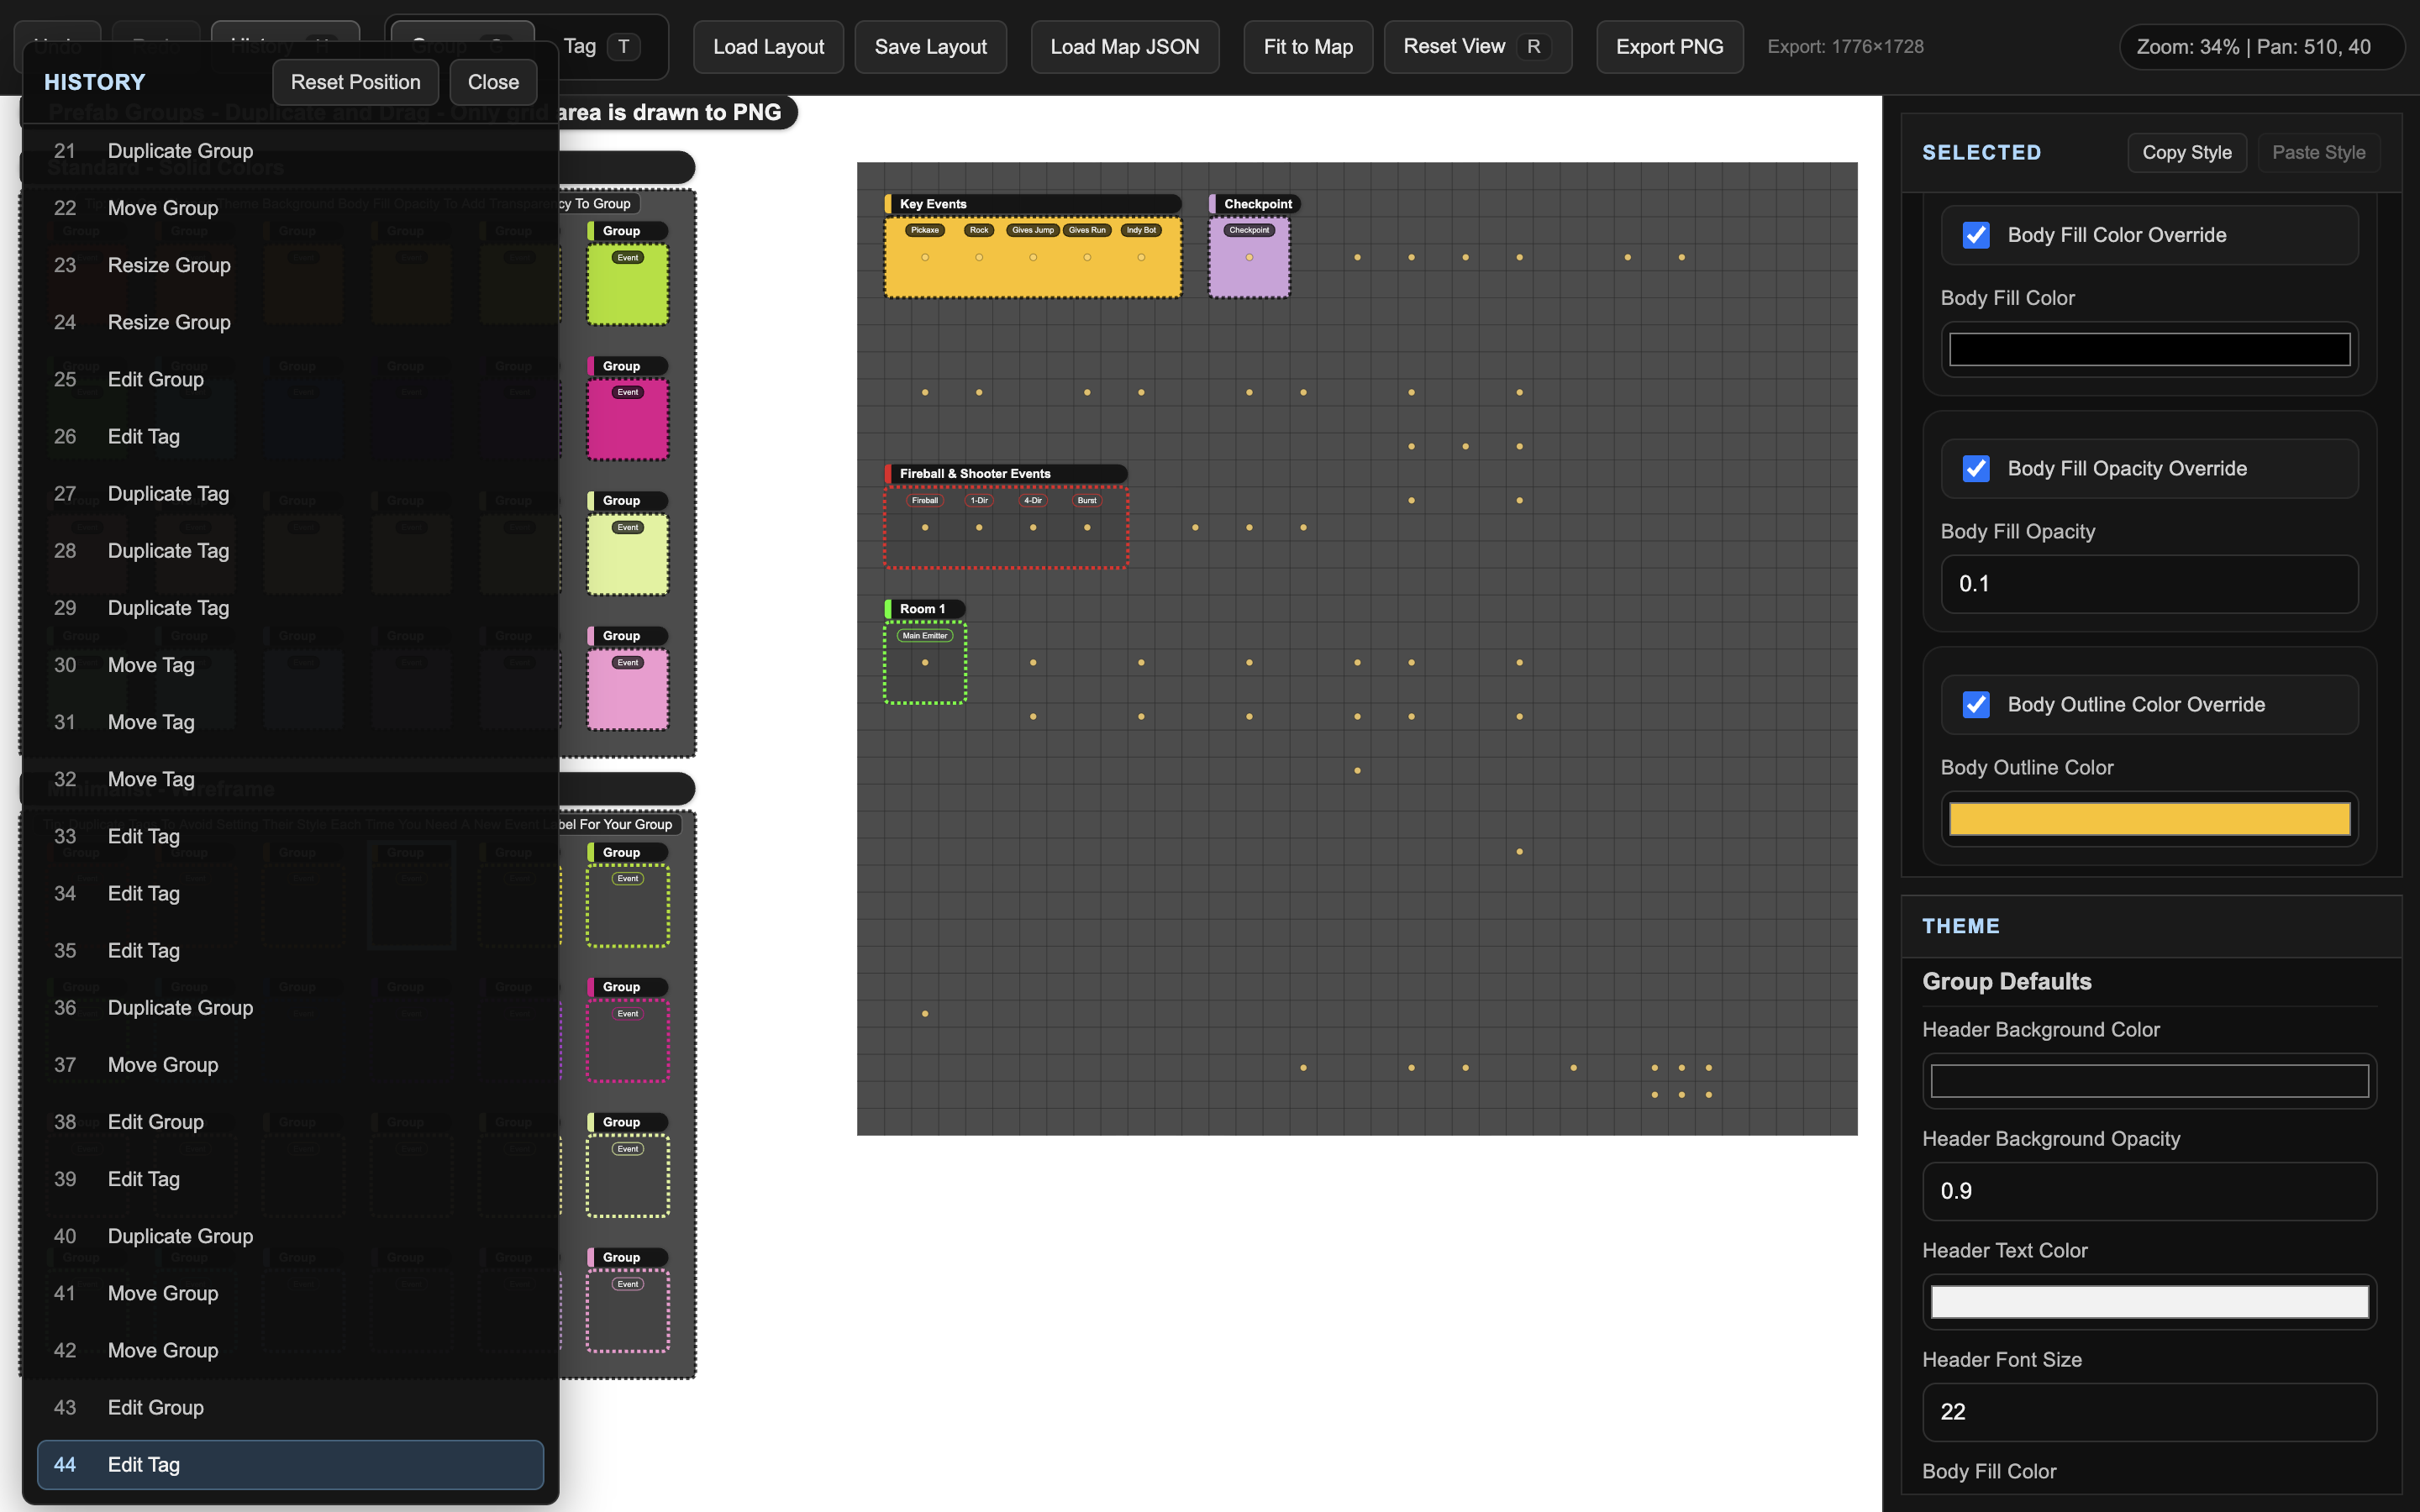Select the Key Events group header
This screenshot has width=2420, height=1512.
click(x=1032, y=204)
